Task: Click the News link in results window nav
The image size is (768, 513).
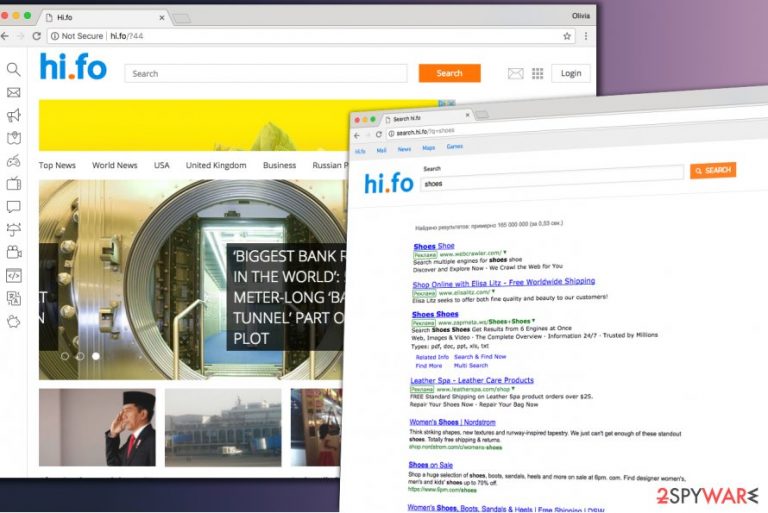Action: coord(404,149)
